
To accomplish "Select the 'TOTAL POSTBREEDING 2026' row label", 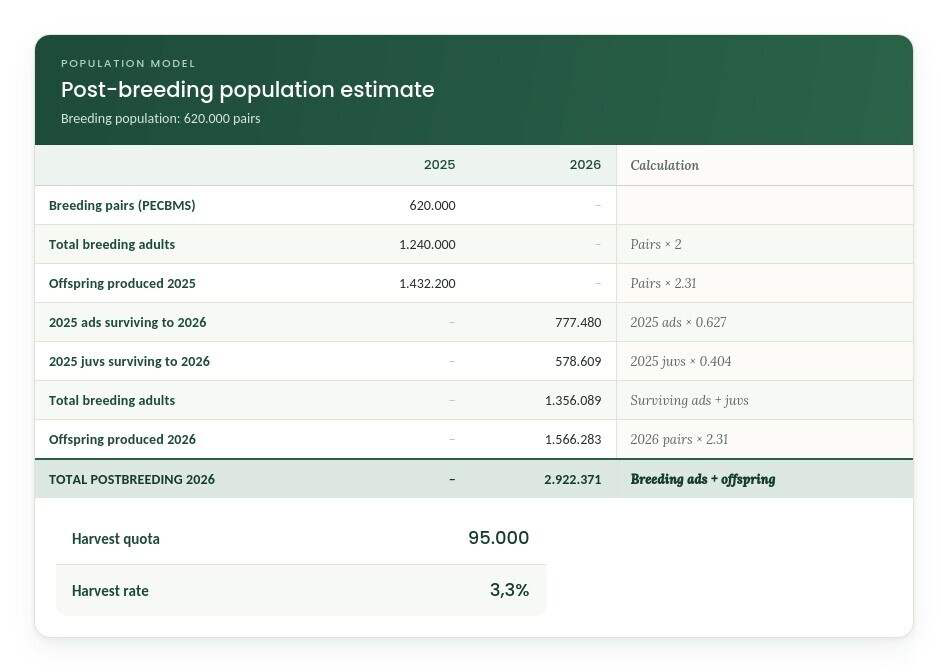I will click(131, 479).
